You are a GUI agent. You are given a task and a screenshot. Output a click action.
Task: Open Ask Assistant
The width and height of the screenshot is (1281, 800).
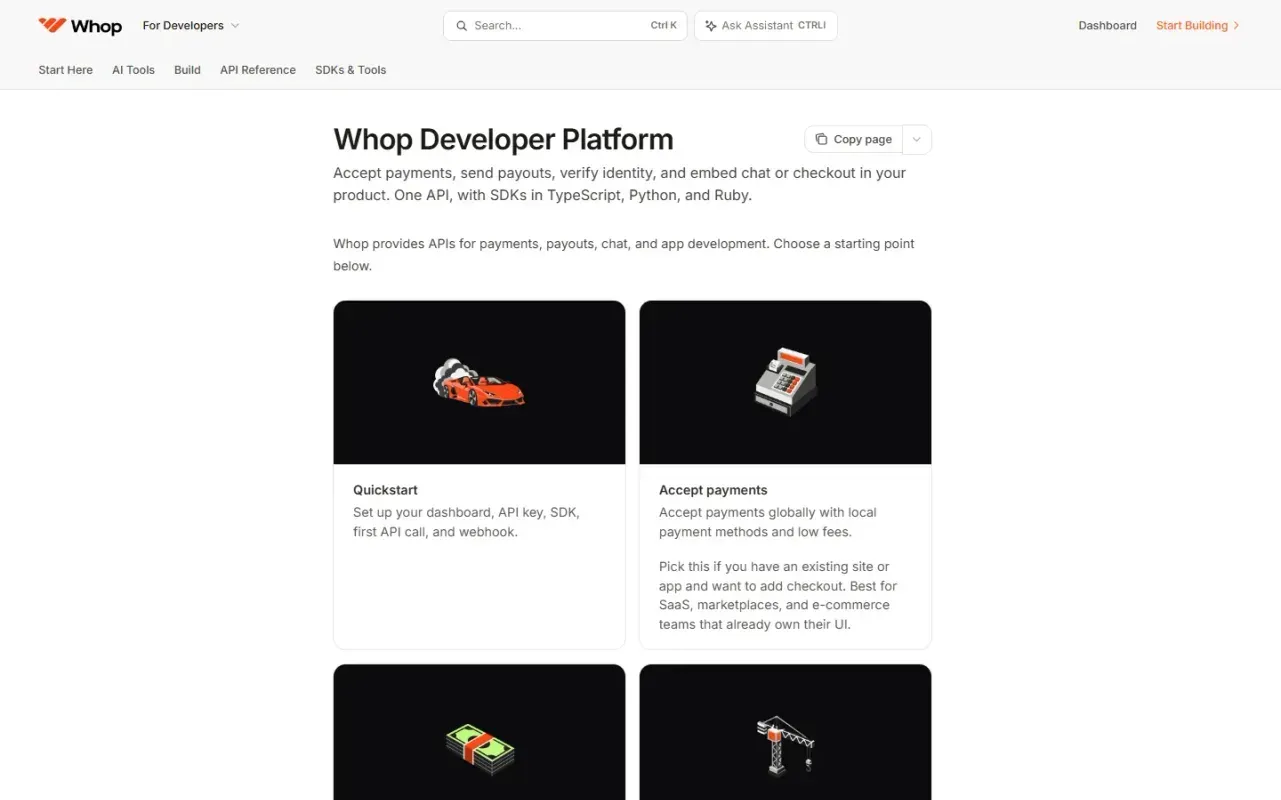tap(766, 26)
